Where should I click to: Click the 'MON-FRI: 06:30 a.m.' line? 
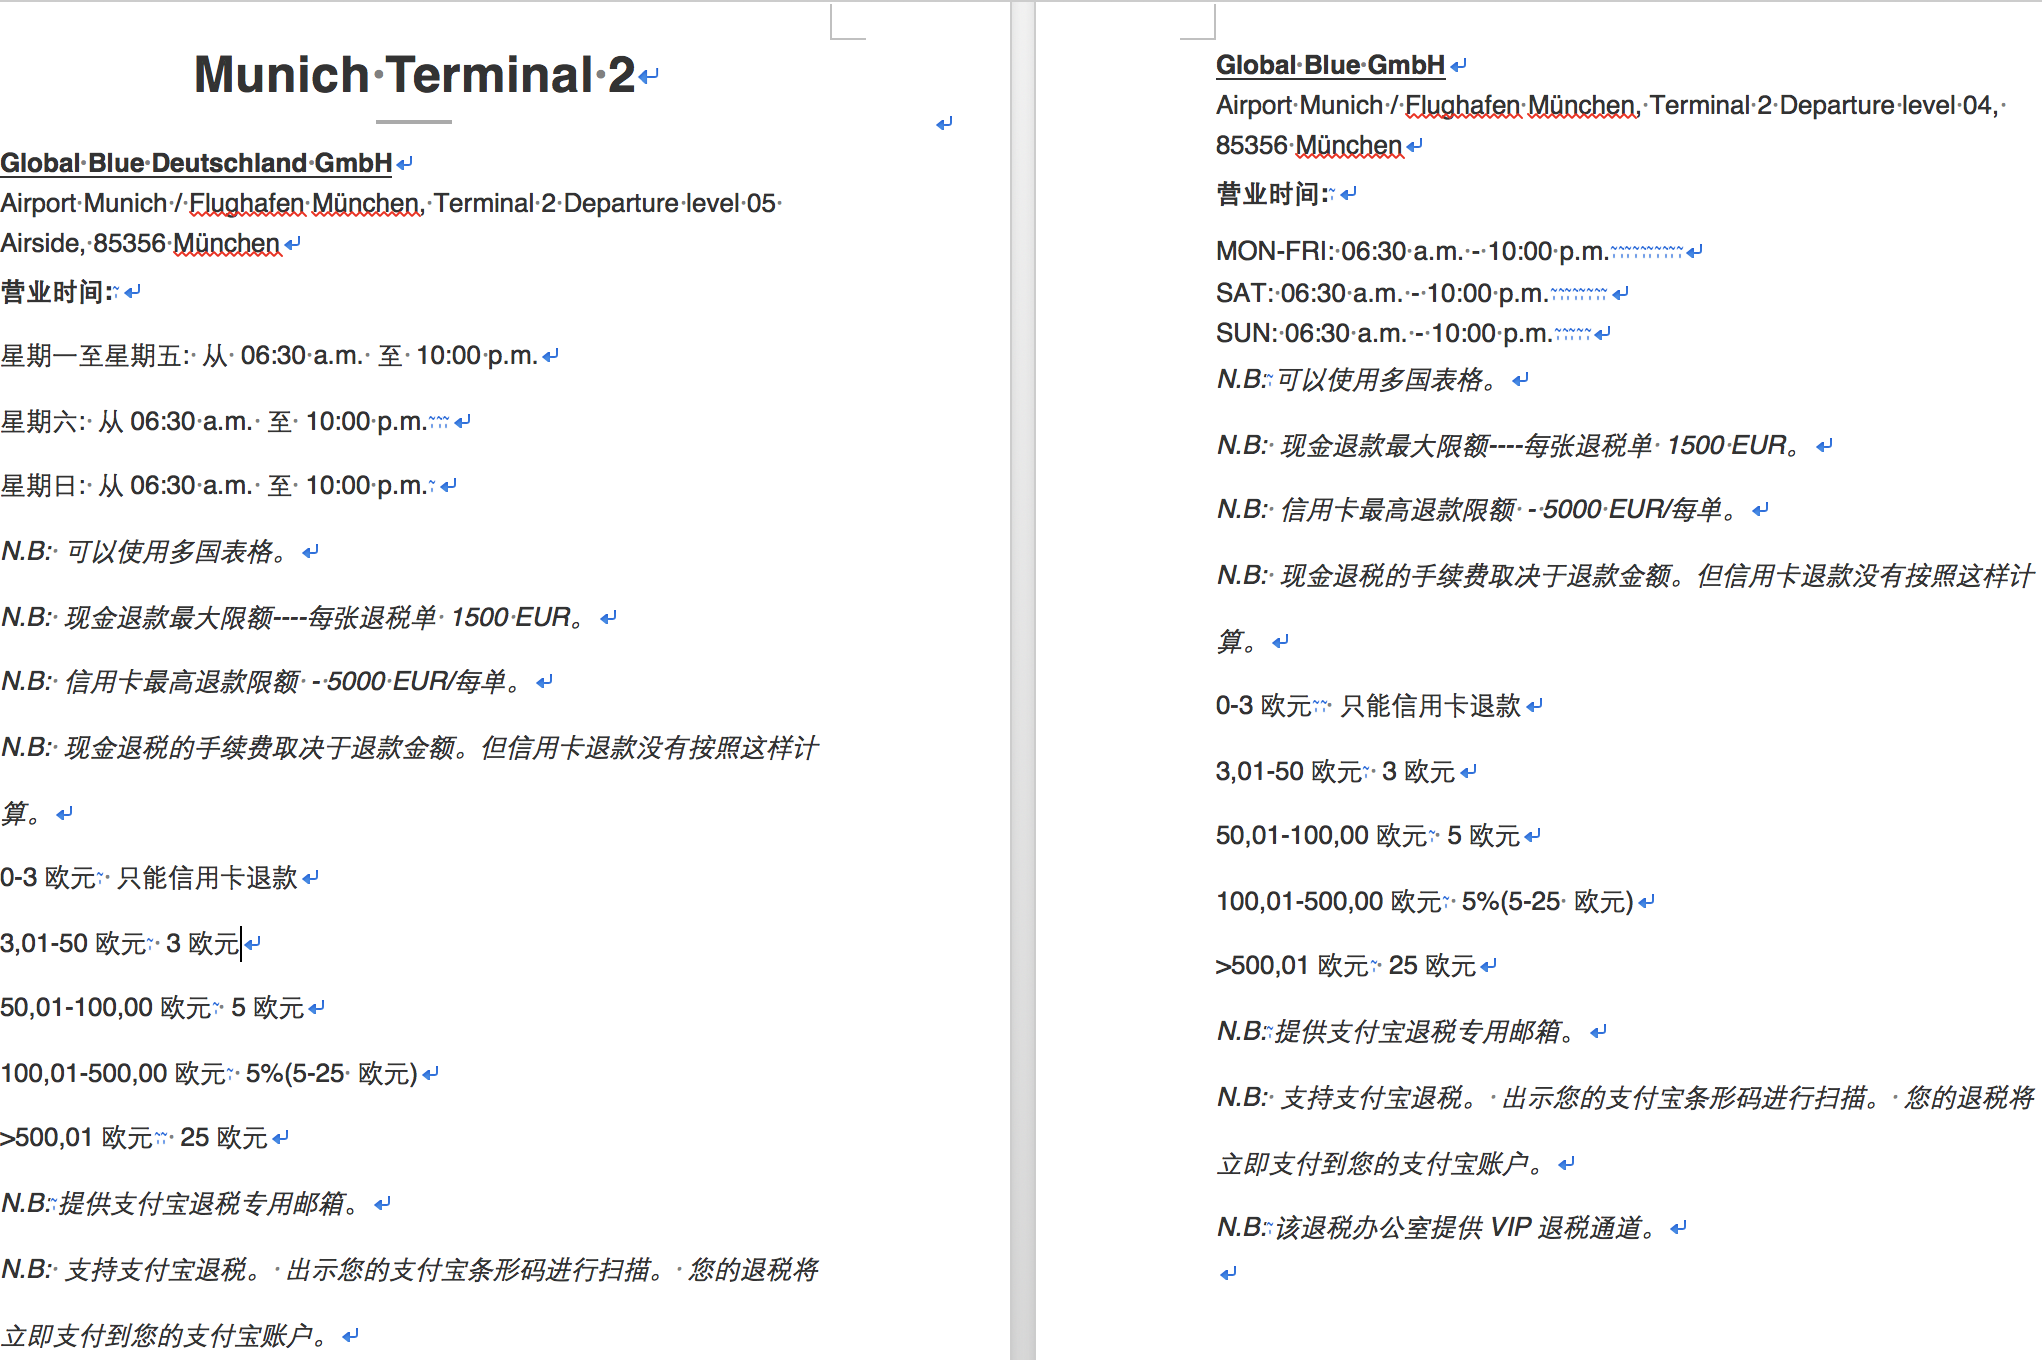[1412, 251]
